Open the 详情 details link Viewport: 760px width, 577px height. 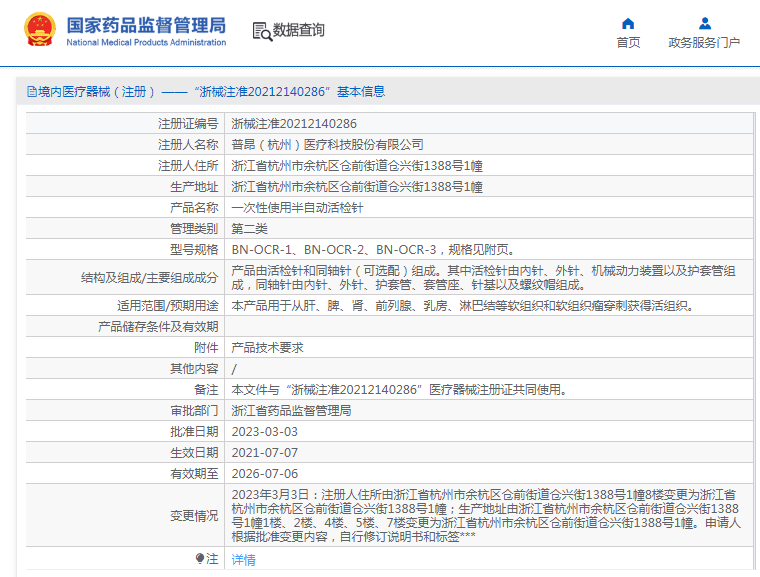point(243,560)
